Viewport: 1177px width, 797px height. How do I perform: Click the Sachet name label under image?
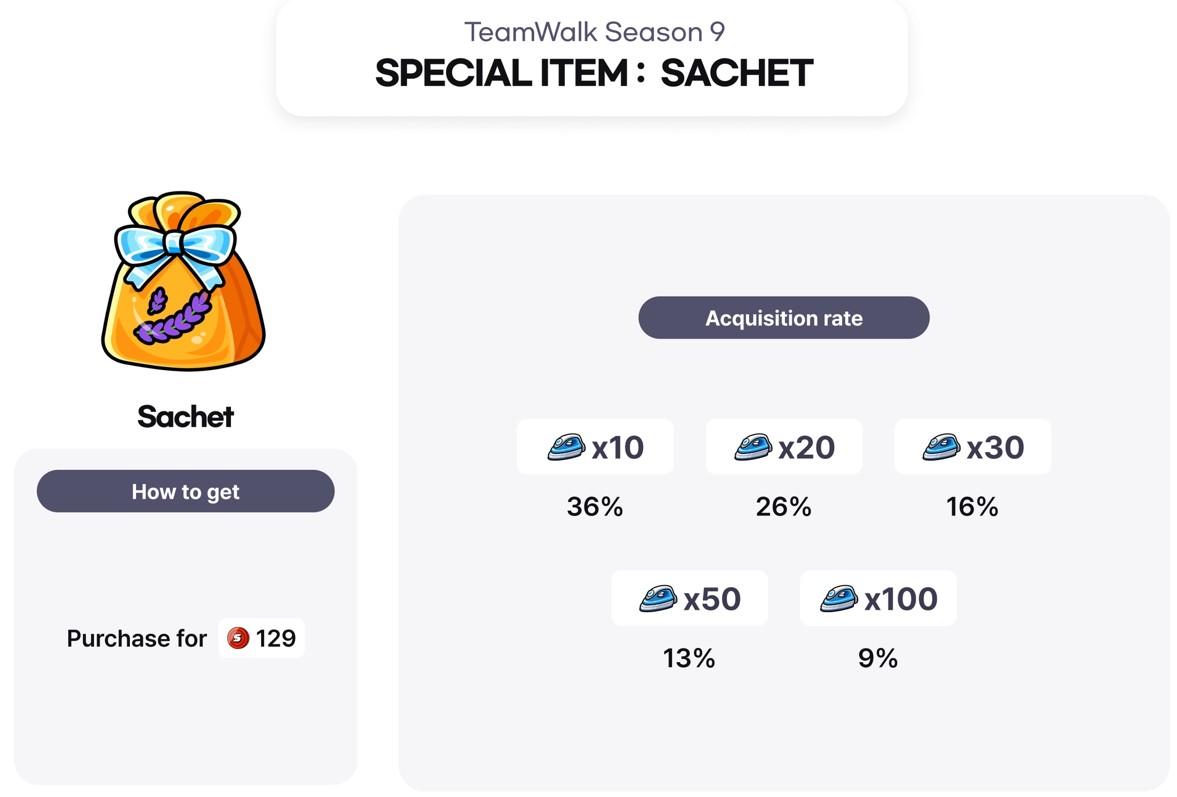point(185,416)
